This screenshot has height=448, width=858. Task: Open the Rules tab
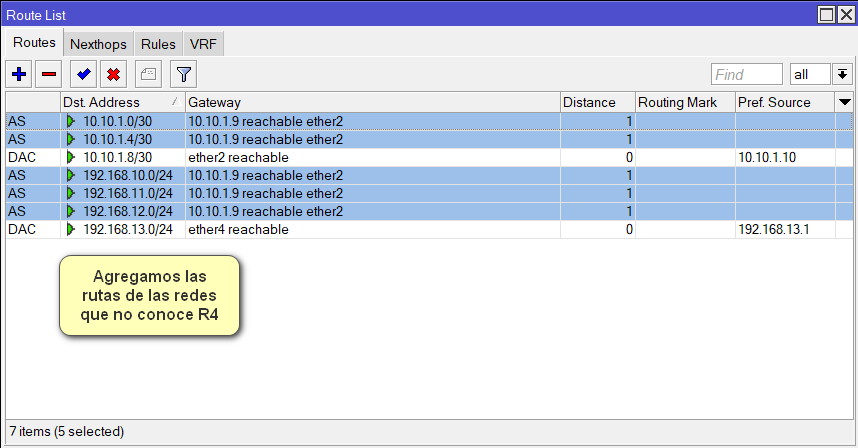pyautogui.click(x=158, y=44)
